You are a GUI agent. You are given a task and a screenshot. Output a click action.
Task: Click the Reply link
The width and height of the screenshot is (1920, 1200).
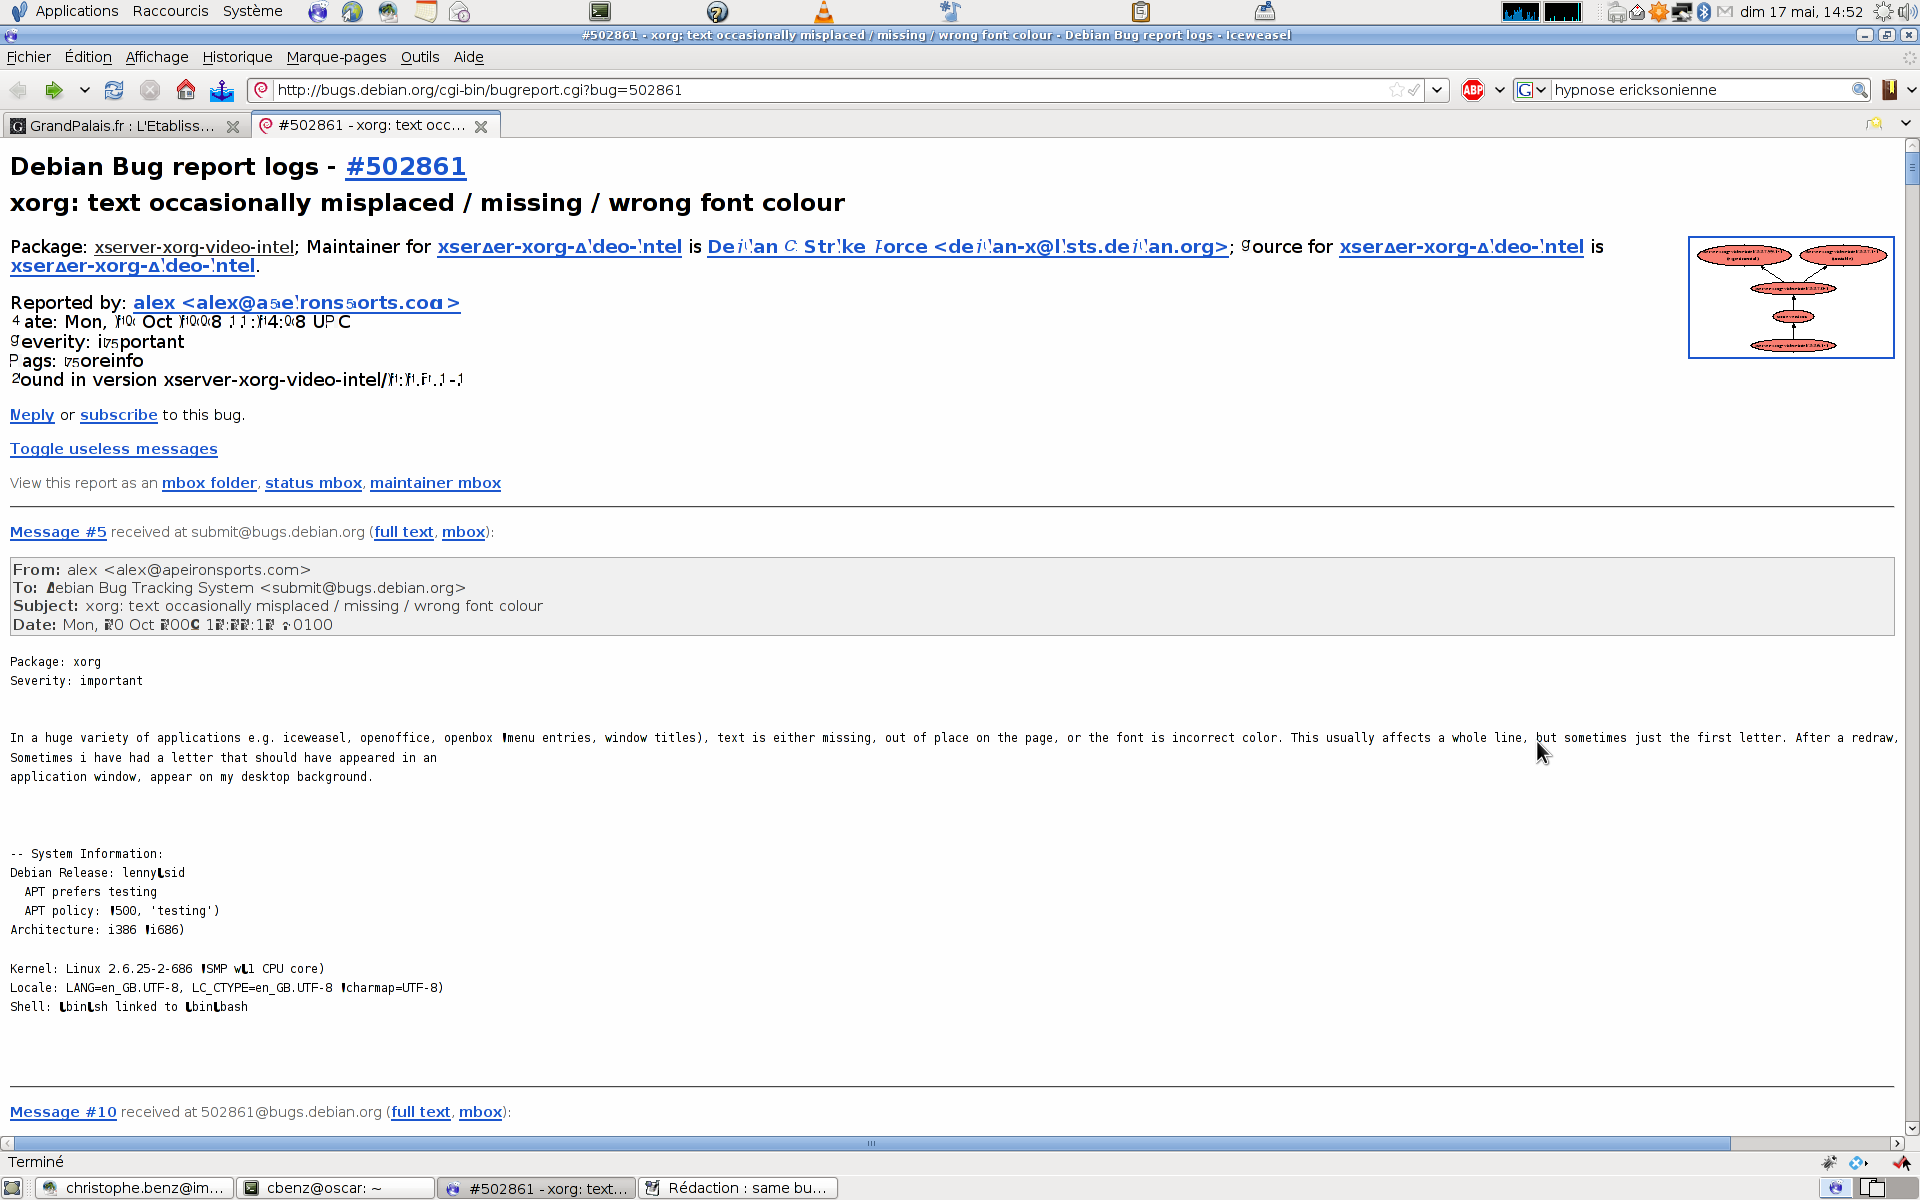point(32,415)
